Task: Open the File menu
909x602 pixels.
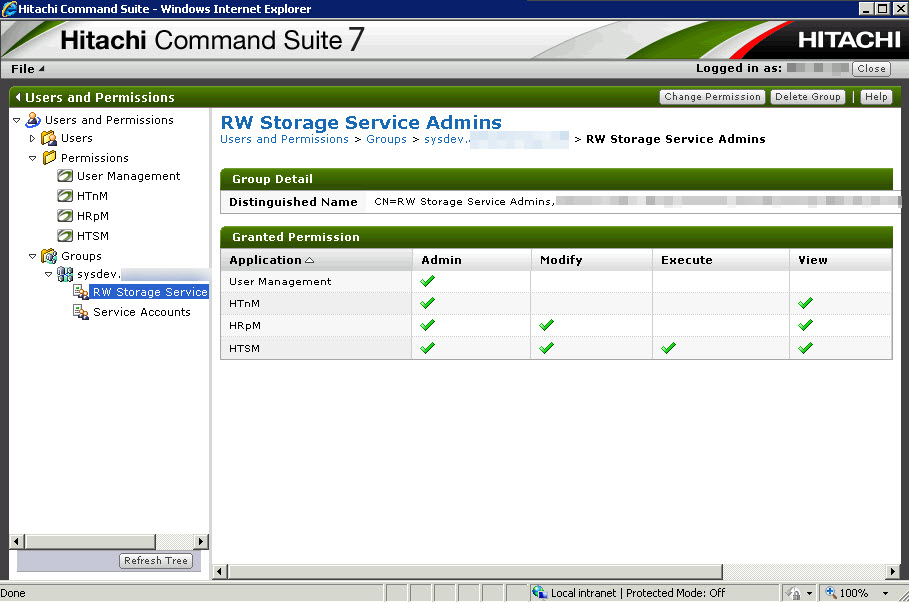Action: coord(27,69)
